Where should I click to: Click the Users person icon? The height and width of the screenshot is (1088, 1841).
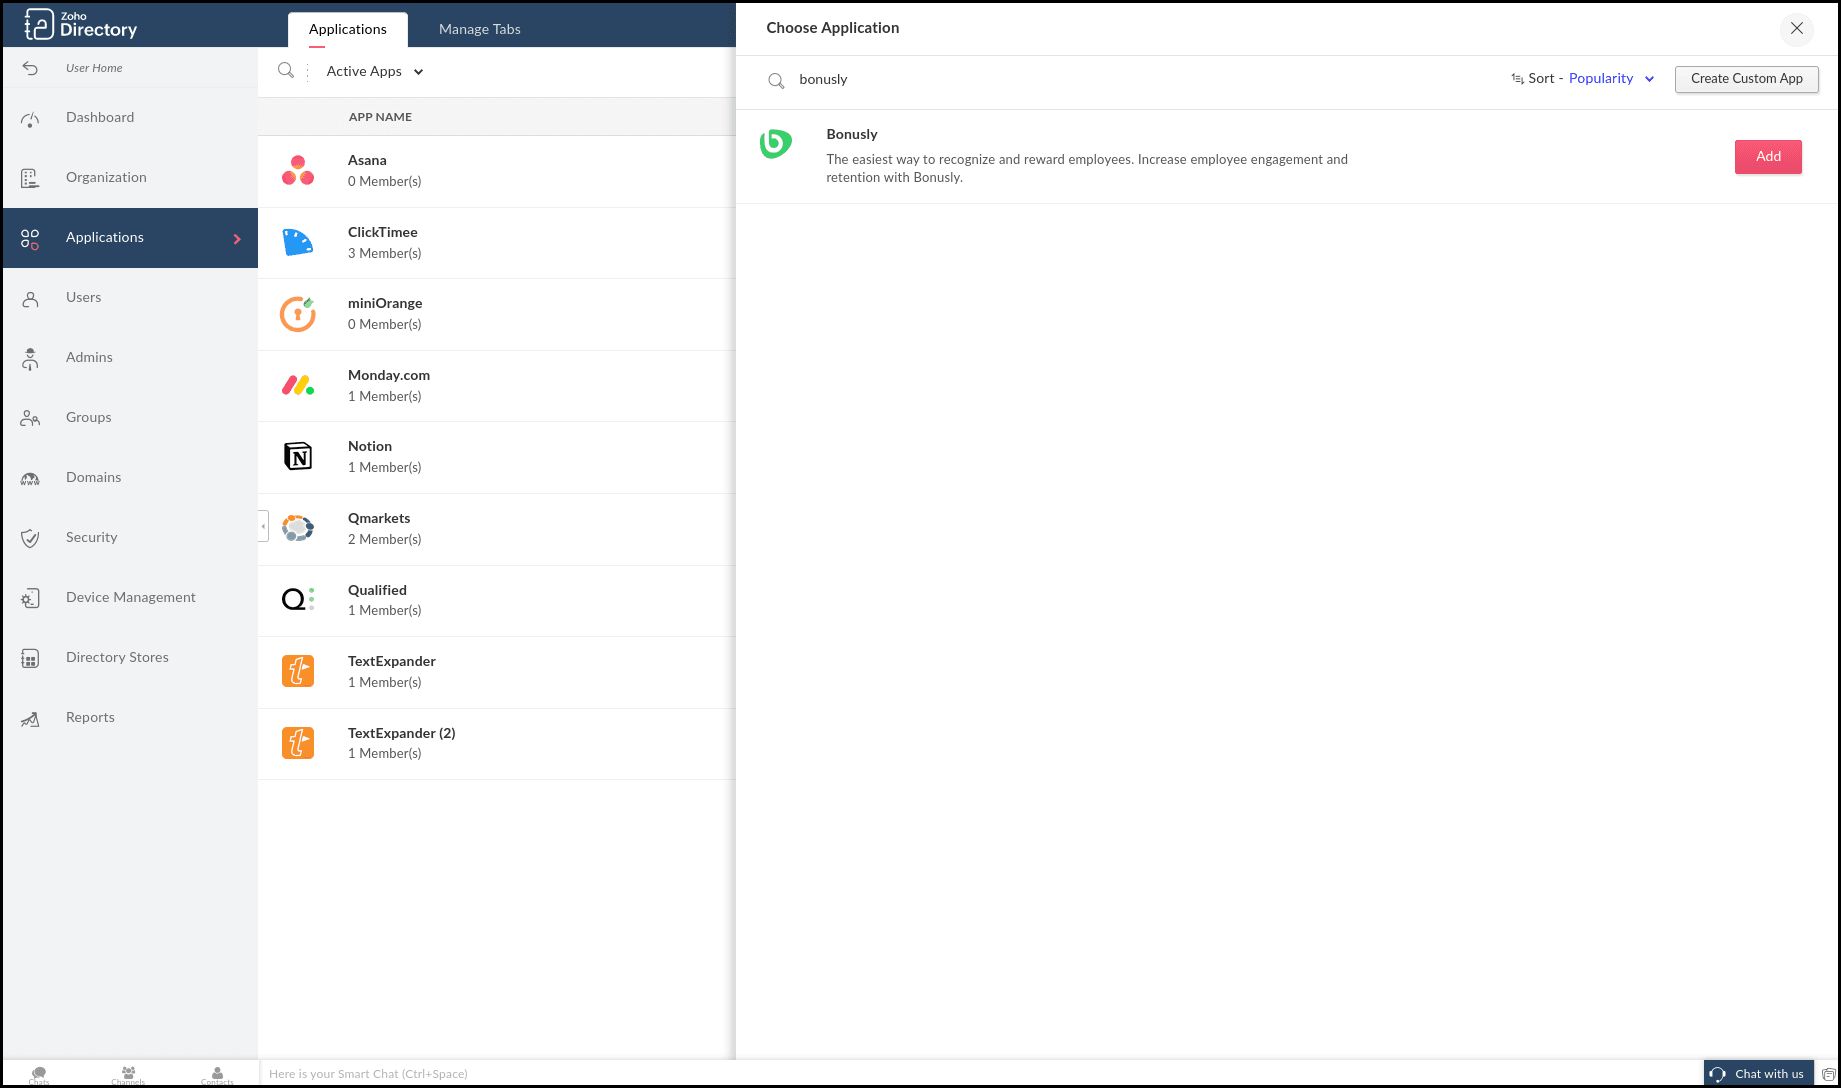coord(30,298)
